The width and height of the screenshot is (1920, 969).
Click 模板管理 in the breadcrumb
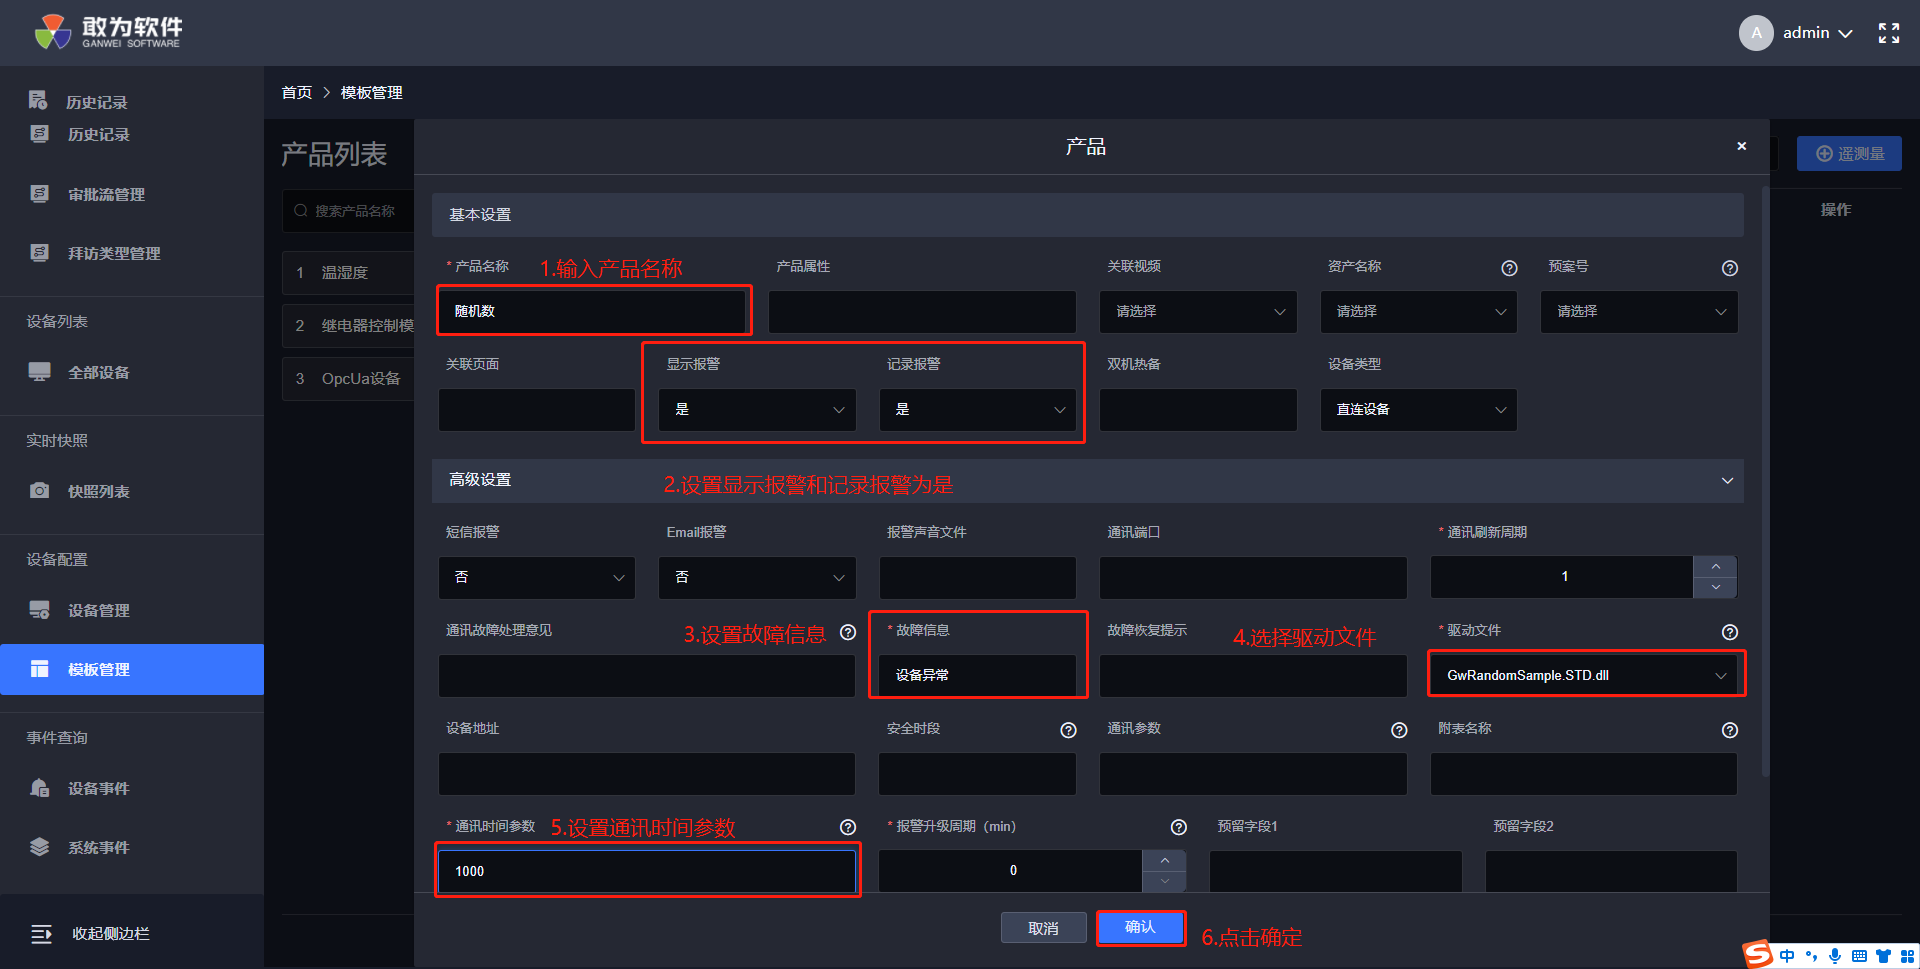[372, 93]
